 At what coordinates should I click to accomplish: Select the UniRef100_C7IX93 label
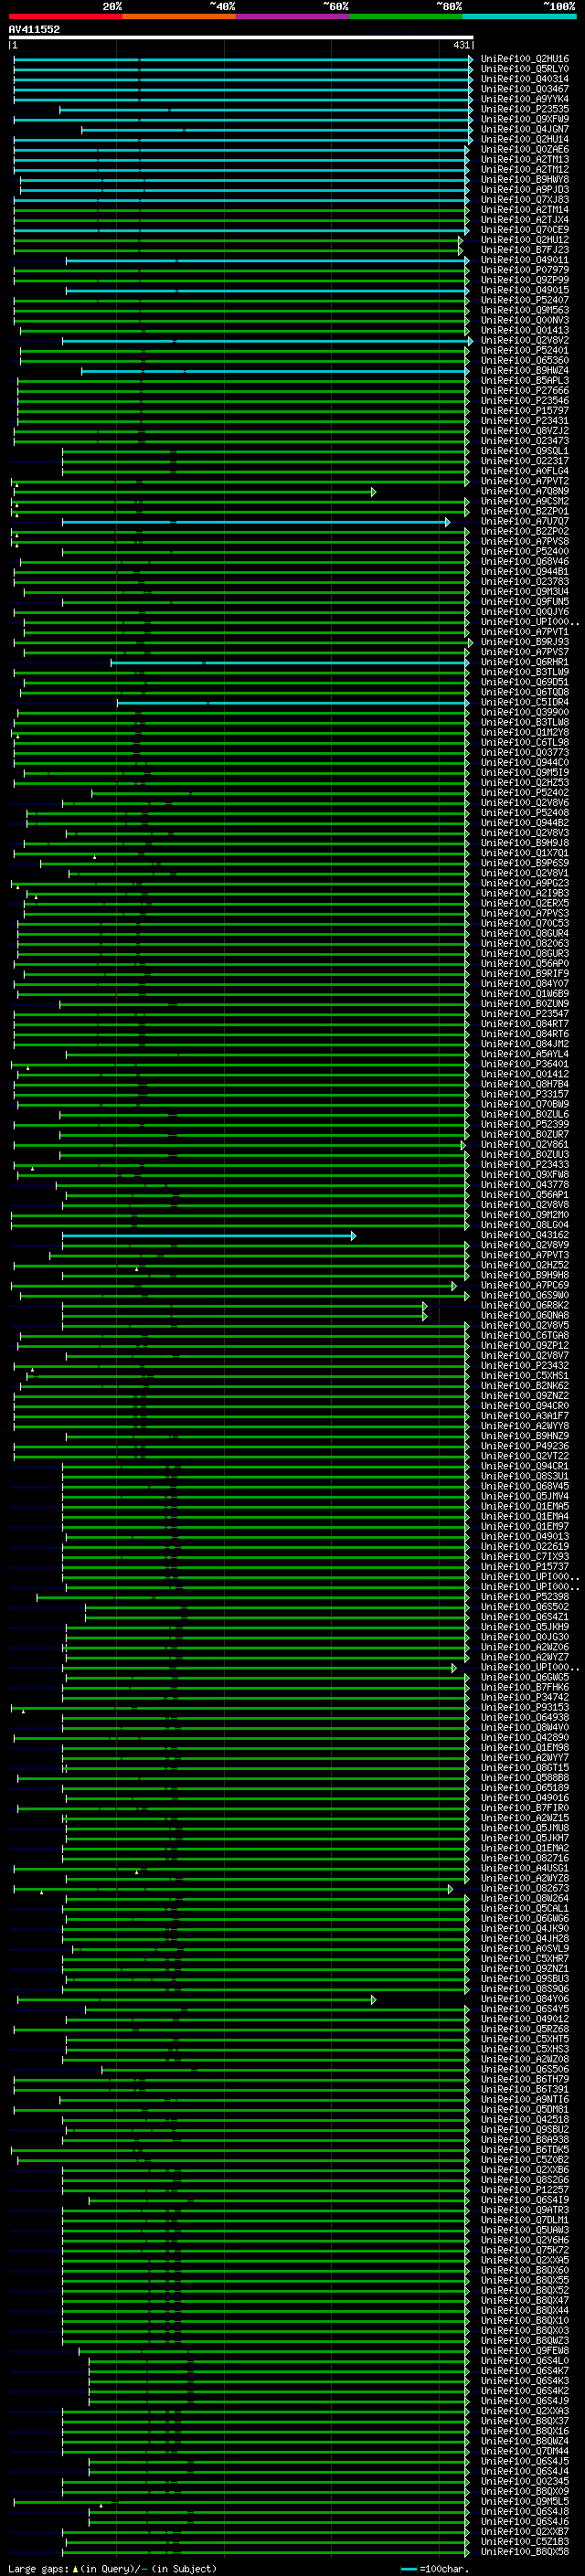coord(525,1556)
